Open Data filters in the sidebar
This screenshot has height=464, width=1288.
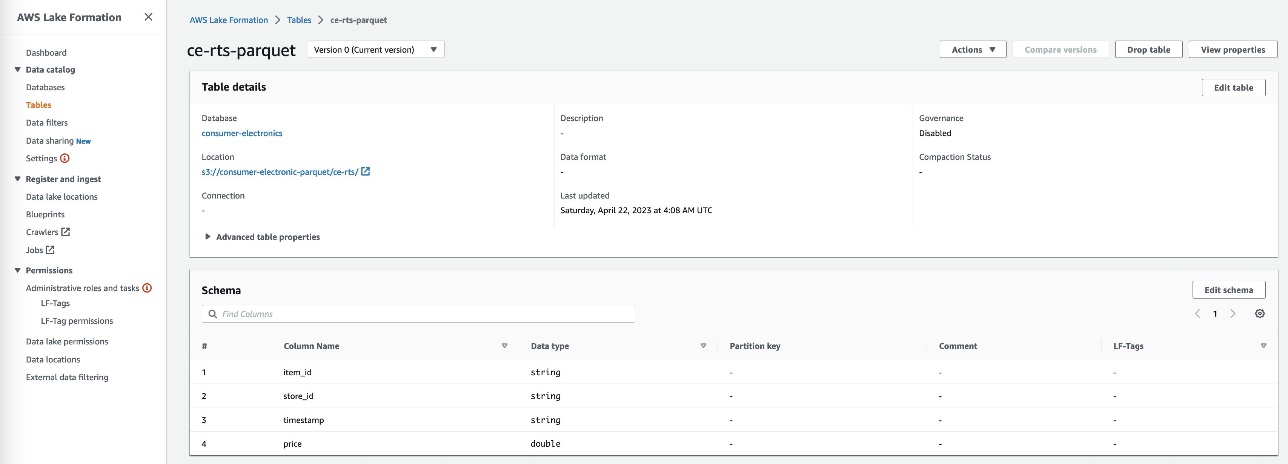(x=47, y=123)
